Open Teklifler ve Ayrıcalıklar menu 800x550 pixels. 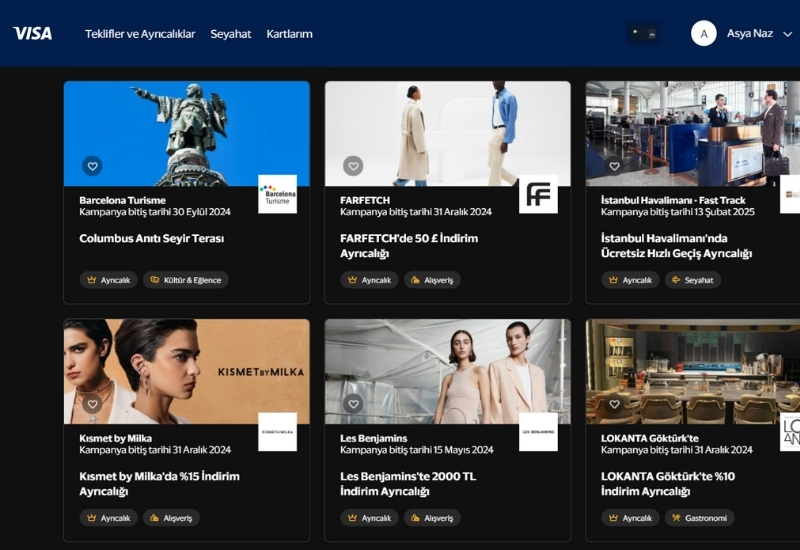(140, 34)
